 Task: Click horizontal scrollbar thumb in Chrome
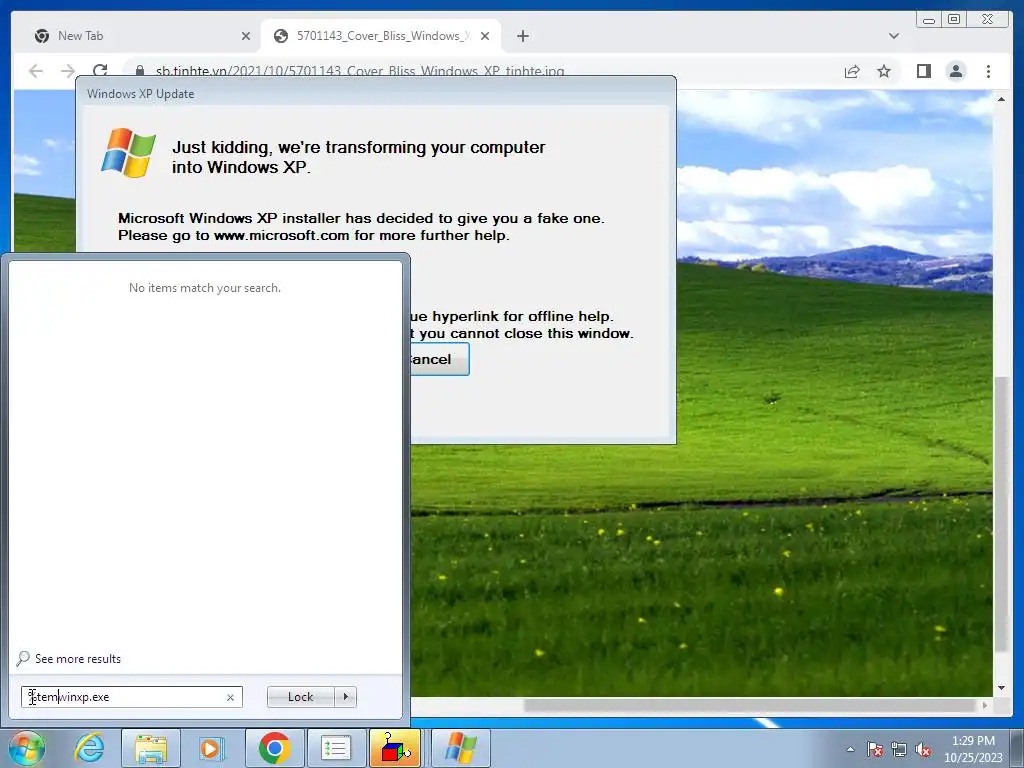coord(751,705)
